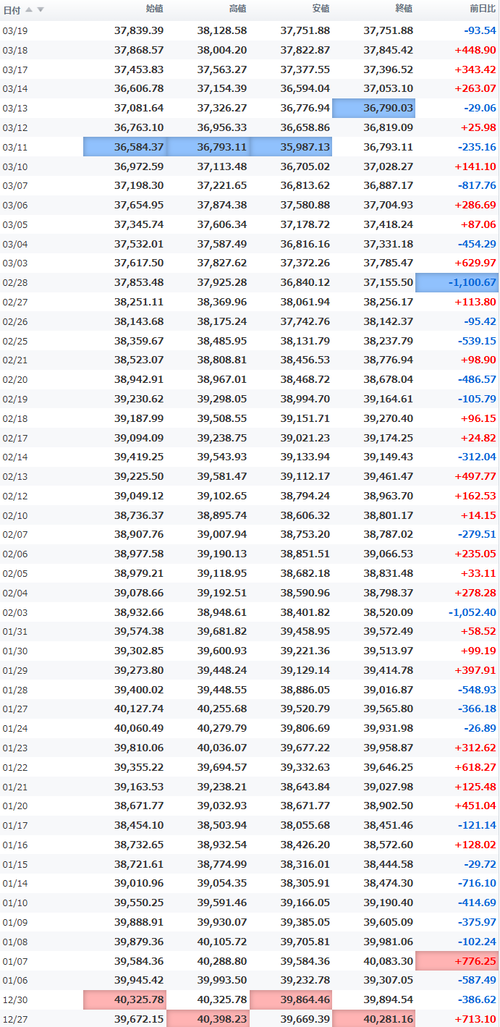Select the 01/28 high value 39,448.55
500x1027 pixels.
[222, 690]
